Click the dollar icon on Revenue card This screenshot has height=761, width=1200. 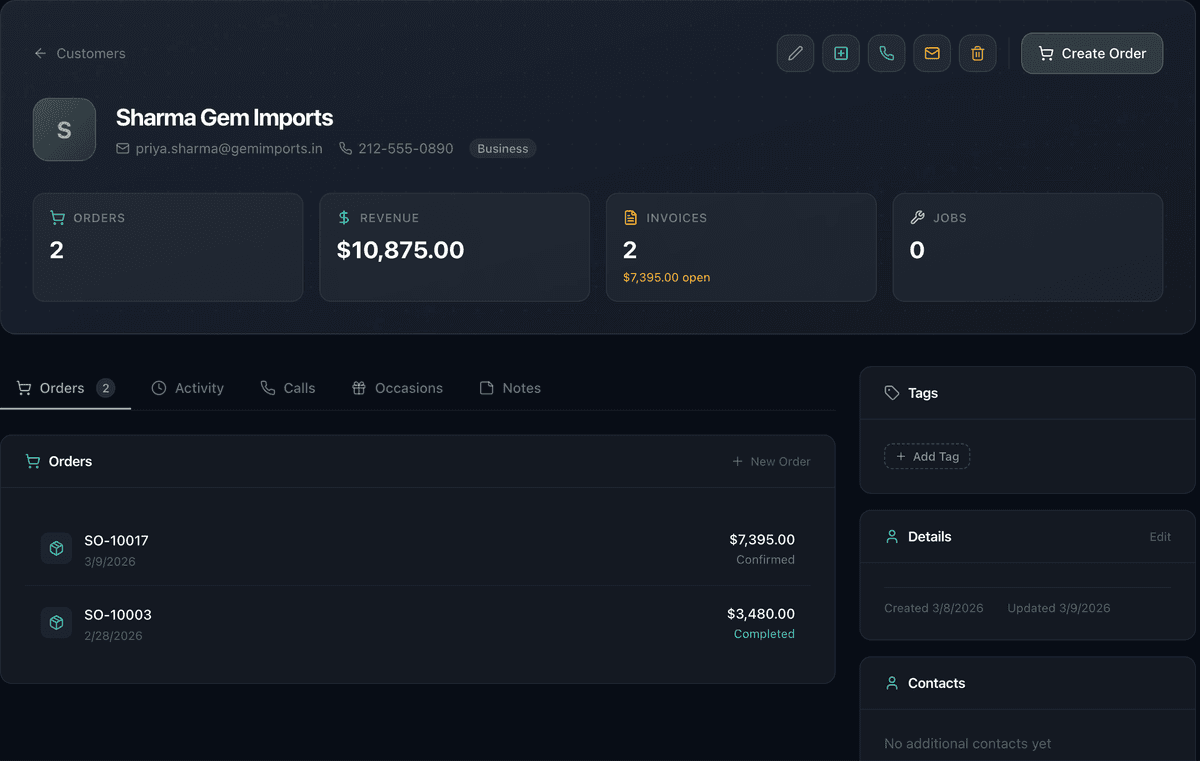[344, 217]
